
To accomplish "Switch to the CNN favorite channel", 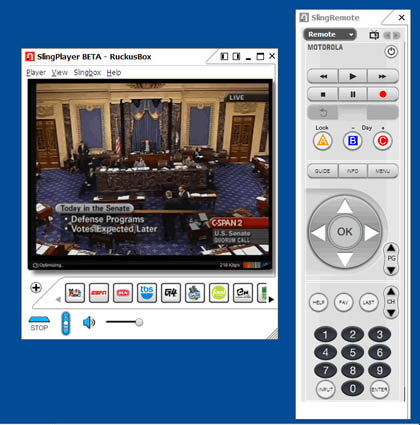I will pyautogui.click(x=123, y=293).
